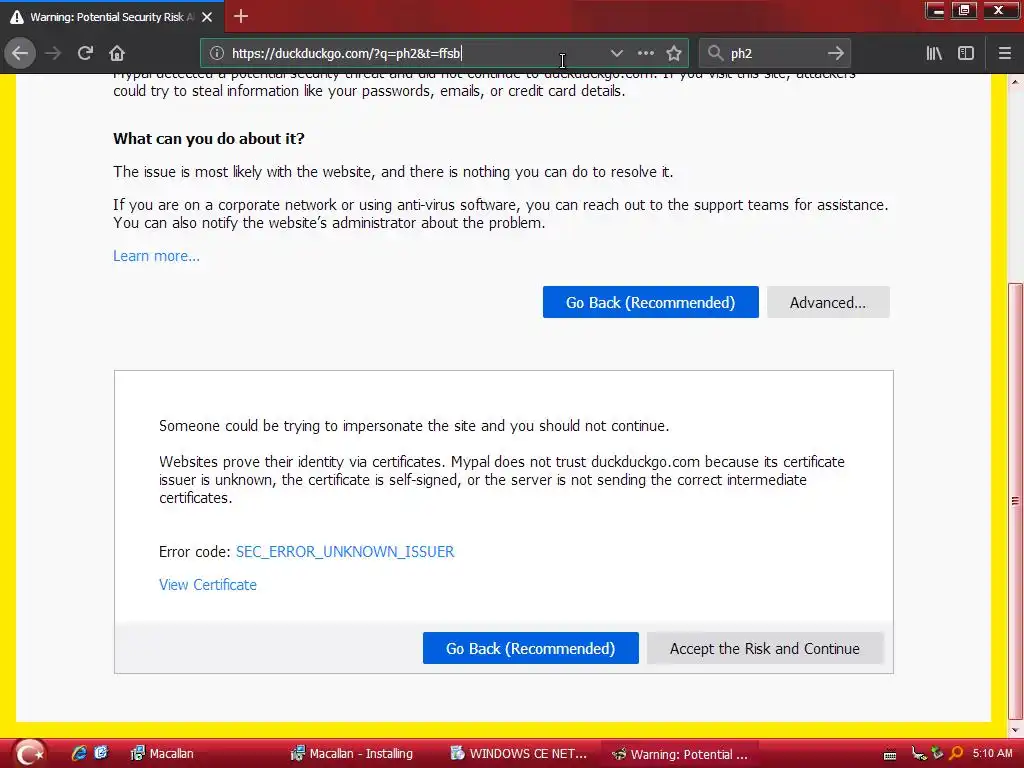The width and height of the screenshot is (1024, 768).
Task: Open page actions three-dots menu
Action: click(x=645, y=53)
